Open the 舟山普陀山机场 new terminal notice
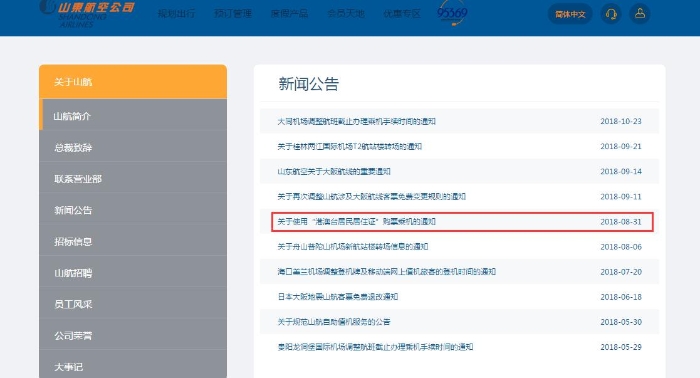Viewport: 700px width, 378px height. tap(353, 246)
